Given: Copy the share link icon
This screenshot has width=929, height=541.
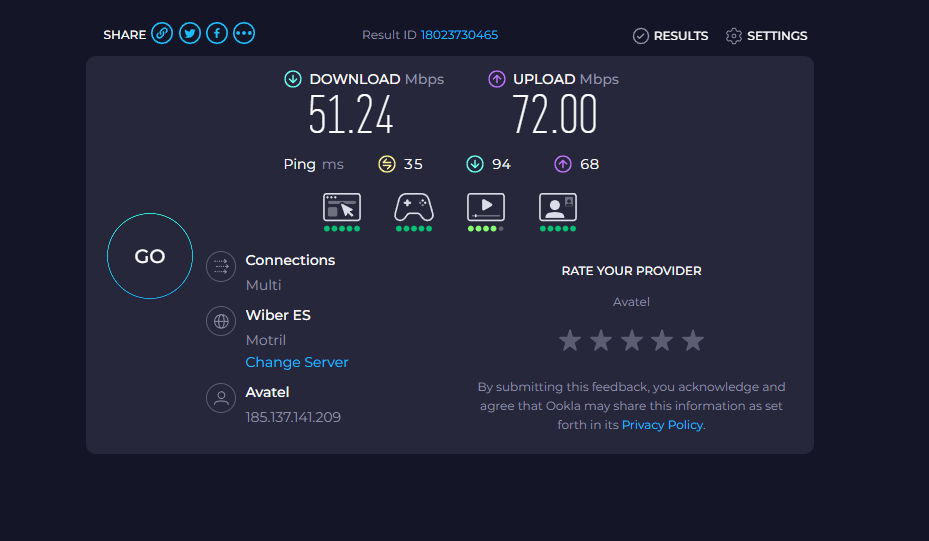Looking at the screenshot, I should (162, 34).
